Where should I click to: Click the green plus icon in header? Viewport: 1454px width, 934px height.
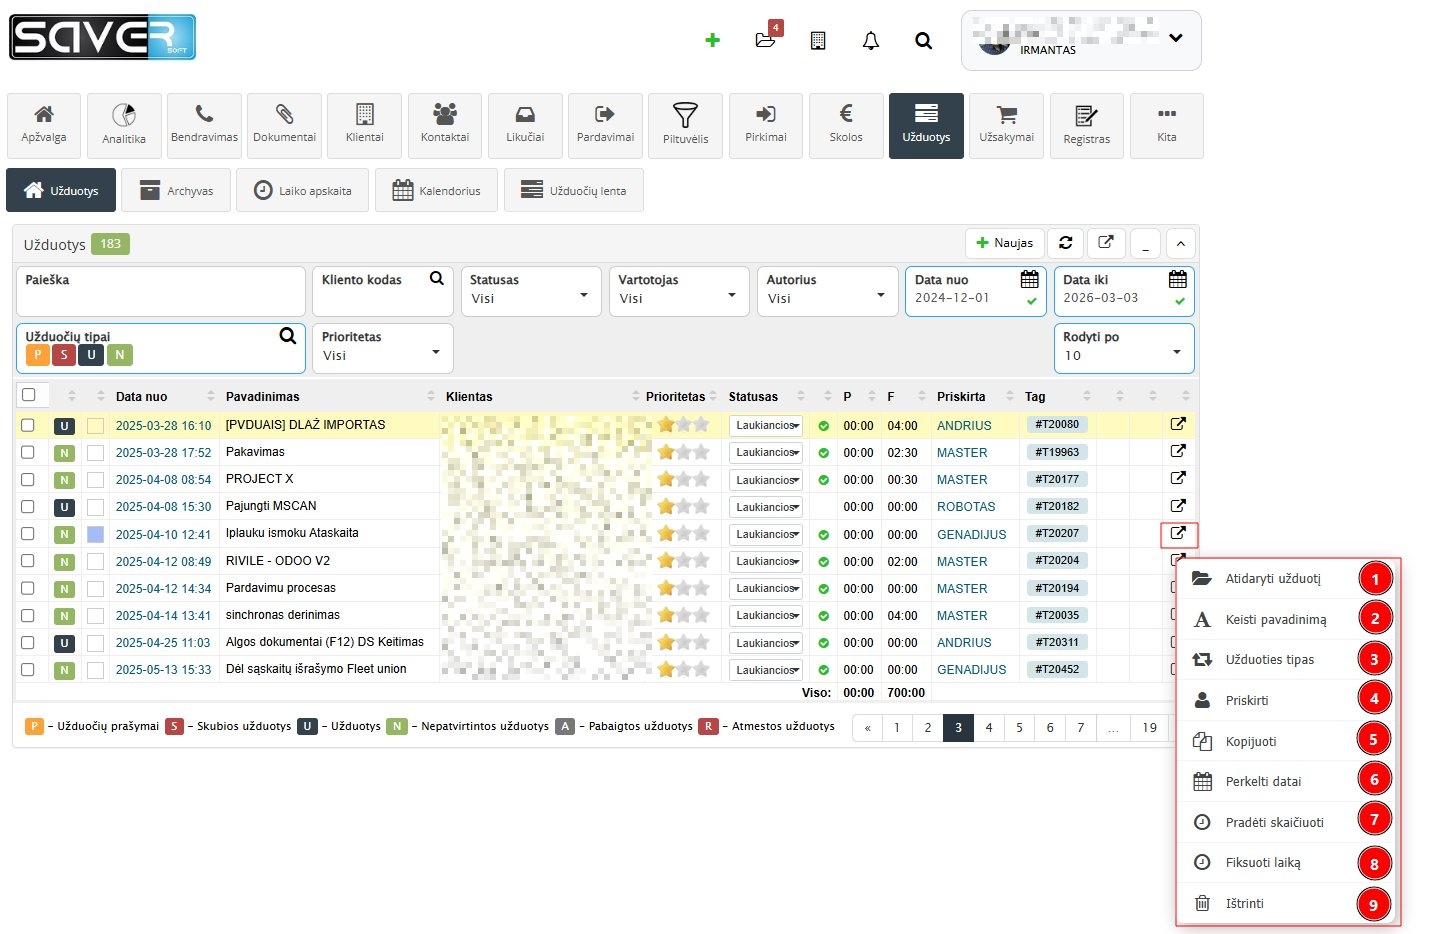click(712, 40)
